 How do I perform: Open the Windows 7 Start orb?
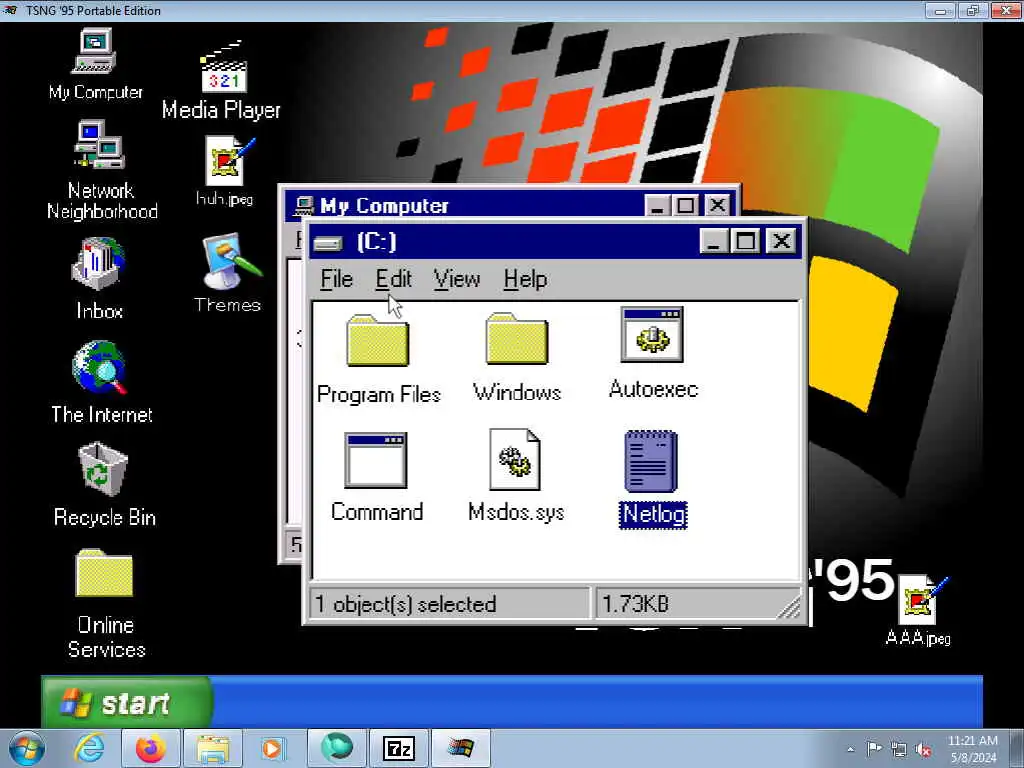click(26, 748)
